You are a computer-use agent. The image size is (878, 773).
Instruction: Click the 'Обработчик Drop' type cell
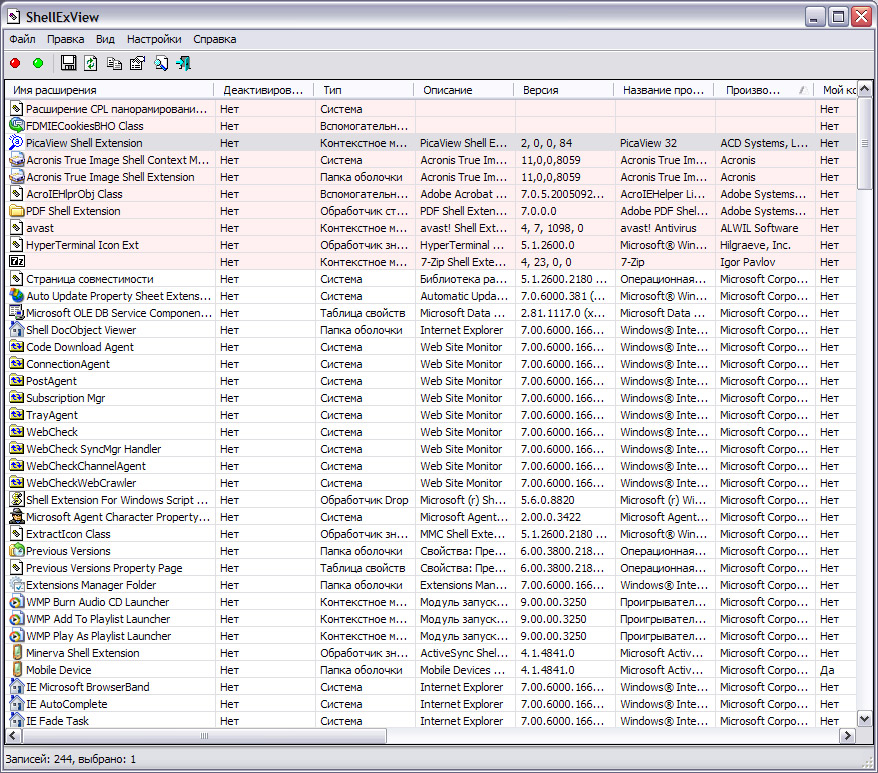[x=364, y=500]
